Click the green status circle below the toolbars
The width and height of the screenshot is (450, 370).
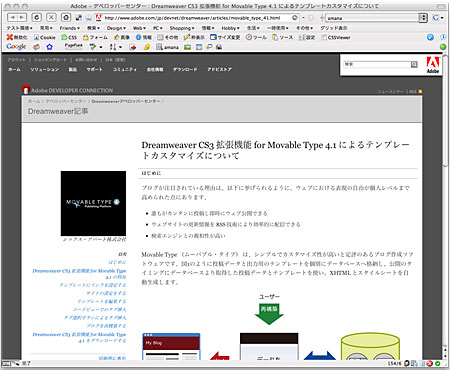[x=443, y=47]
